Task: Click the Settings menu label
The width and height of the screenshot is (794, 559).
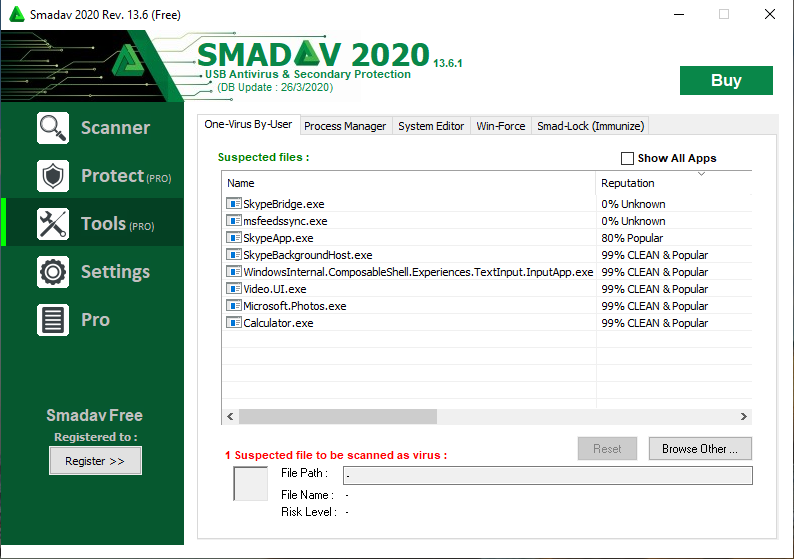Action: point(115,272)
